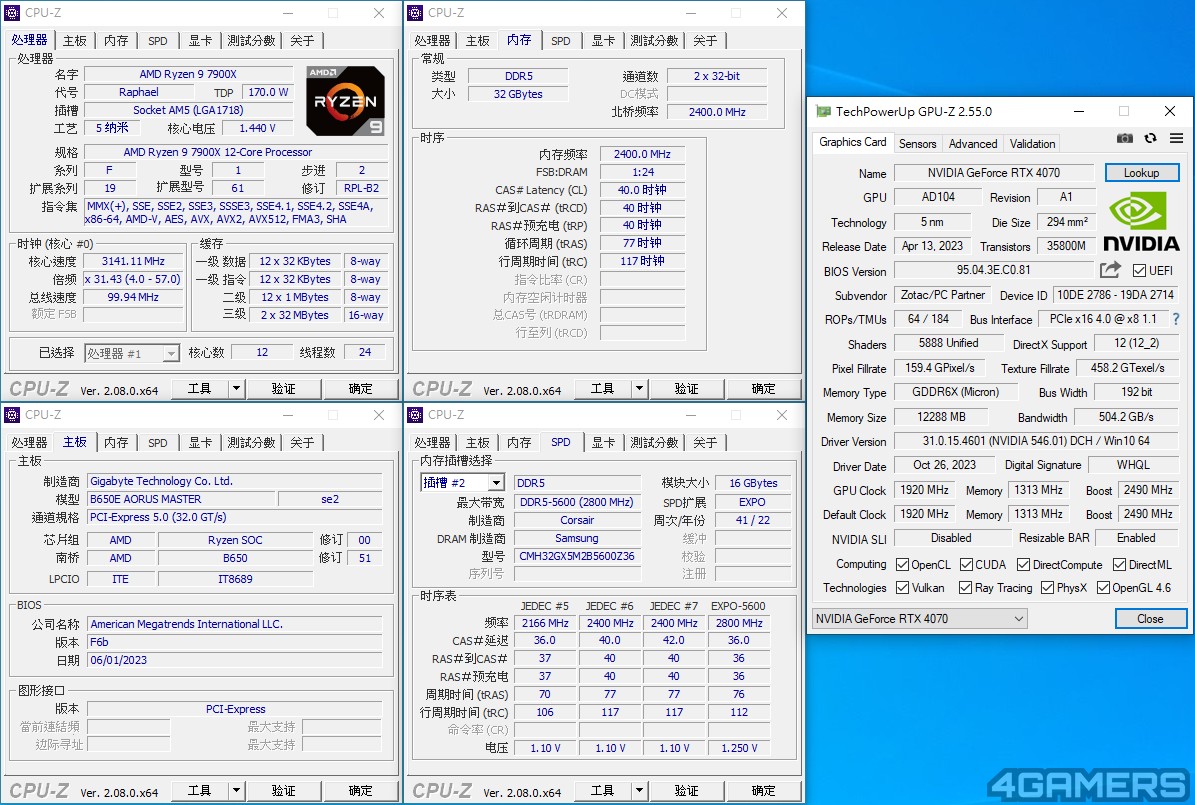Click 验证 in CPU-Z processor window
The width and height of the screenshot is (1195, 805).
284,389
